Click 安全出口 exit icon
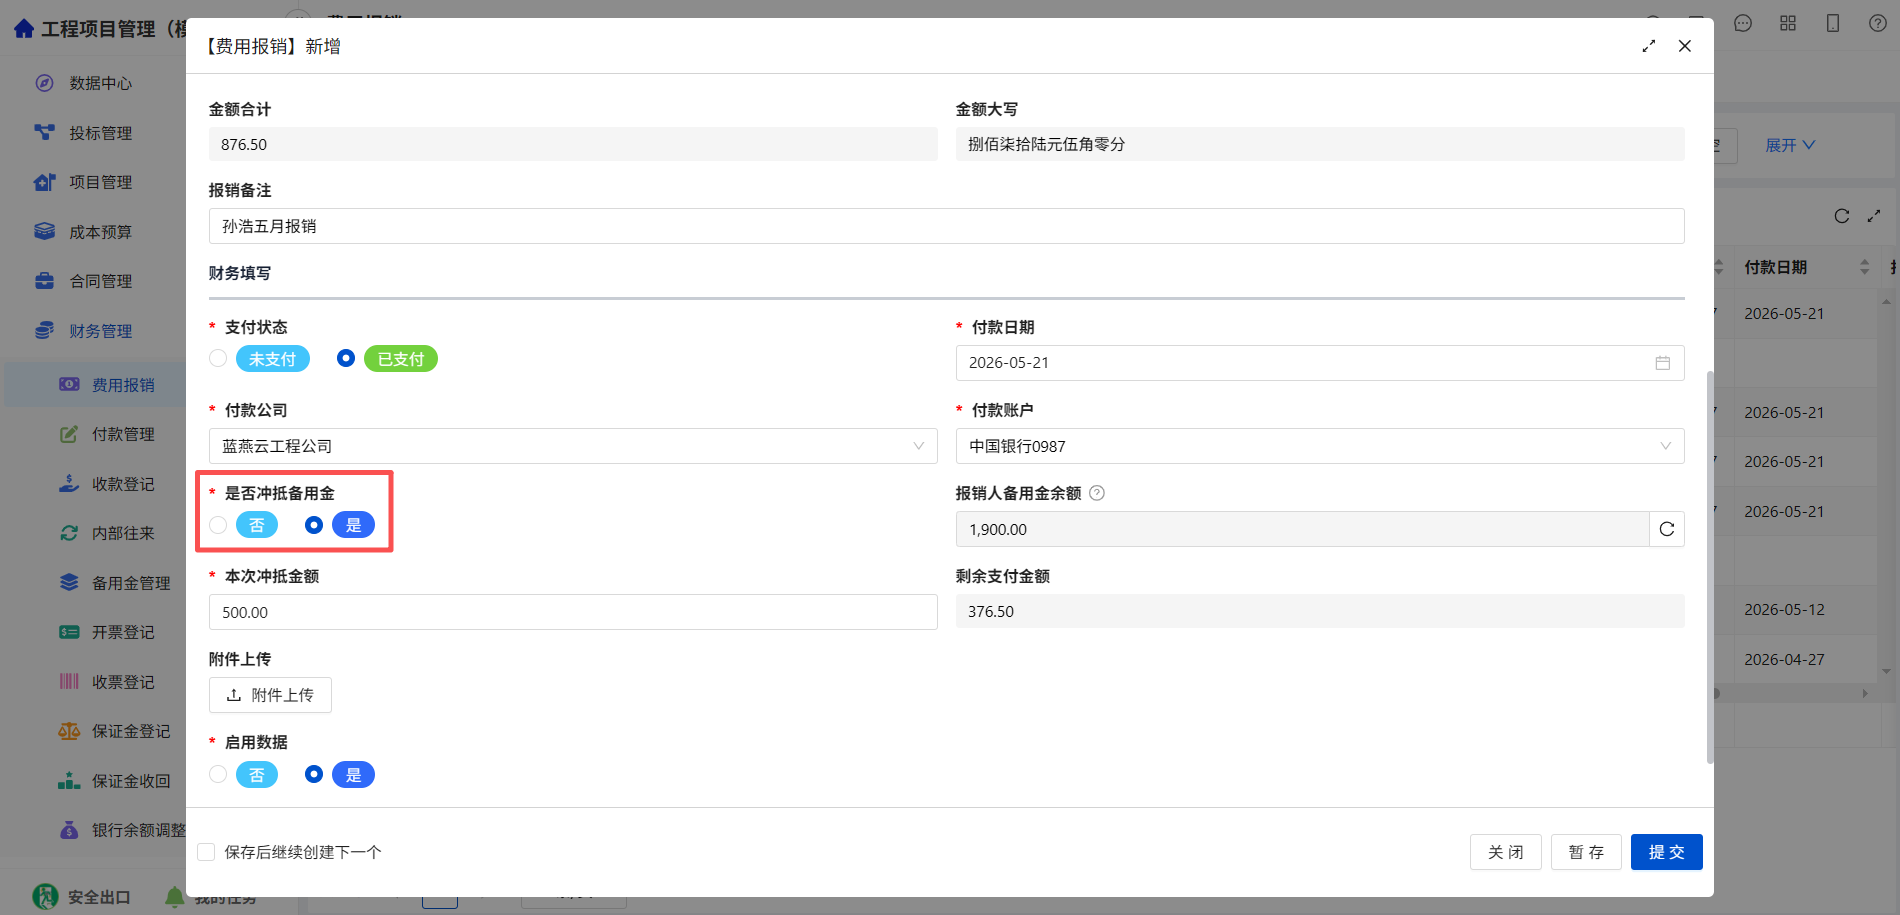Screen dimensions: 1900x915 tap(45, 897)
